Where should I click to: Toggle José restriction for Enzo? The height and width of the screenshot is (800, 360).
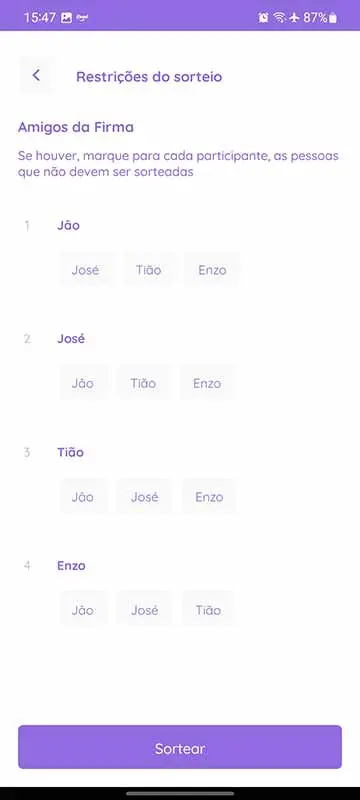click(x=144, y=610)
